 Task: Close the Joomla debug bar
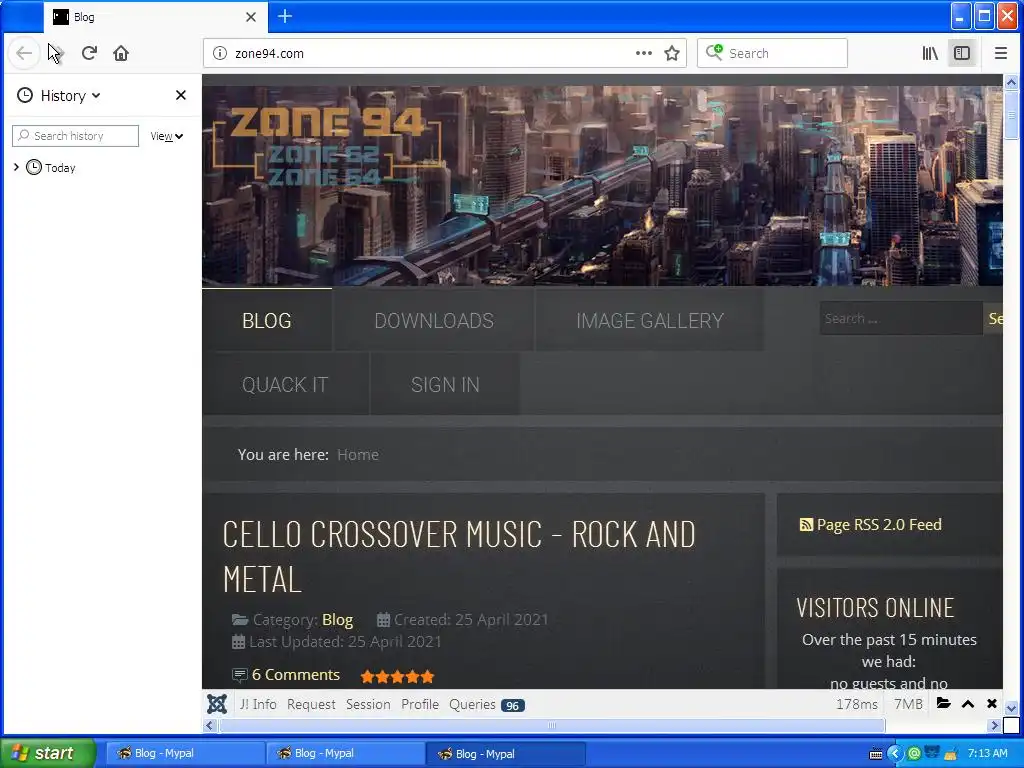pos(991,703)
